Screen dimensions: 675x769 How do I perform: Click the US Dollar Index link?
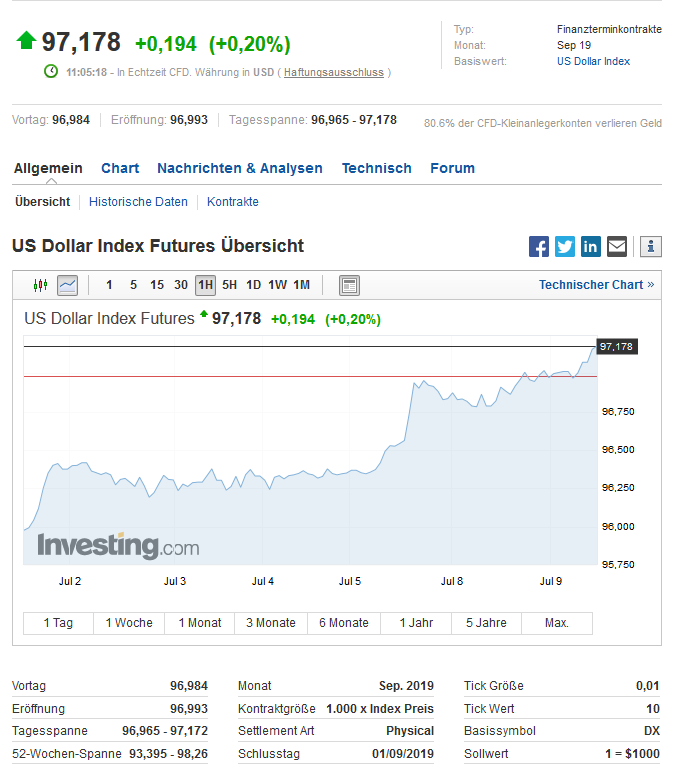(593, 61)
